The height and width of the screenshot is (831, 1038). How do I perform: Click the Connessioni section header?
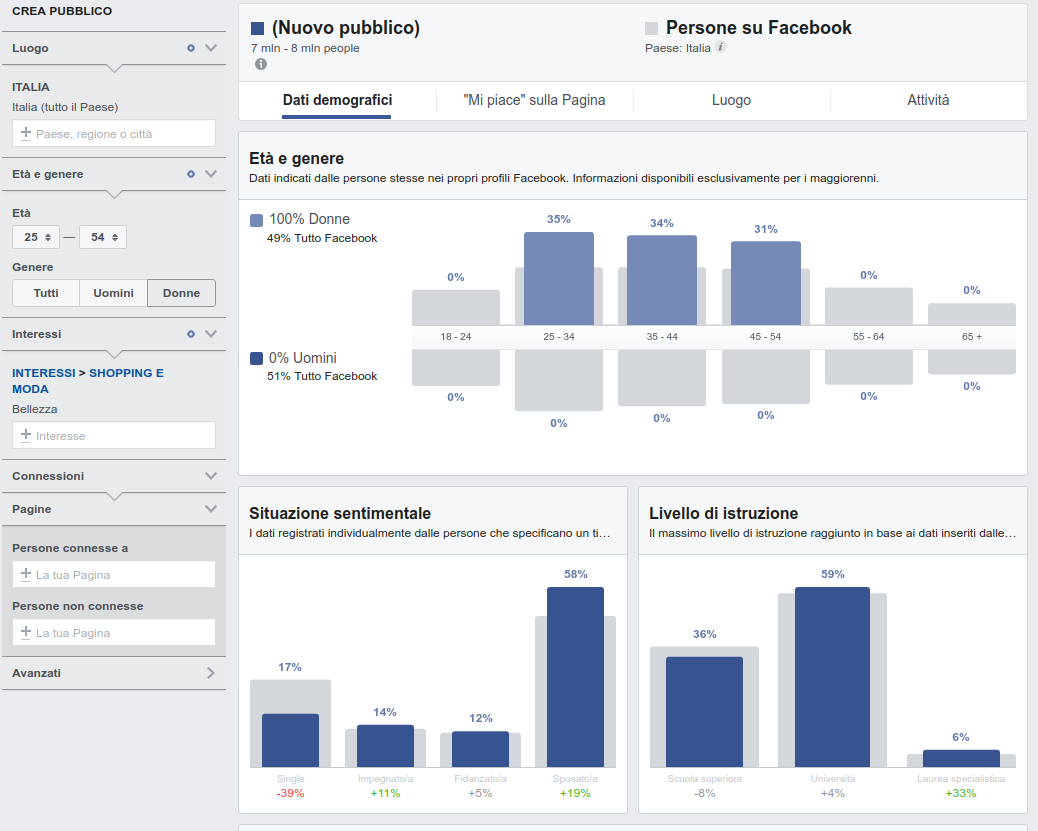click(114, 475)
